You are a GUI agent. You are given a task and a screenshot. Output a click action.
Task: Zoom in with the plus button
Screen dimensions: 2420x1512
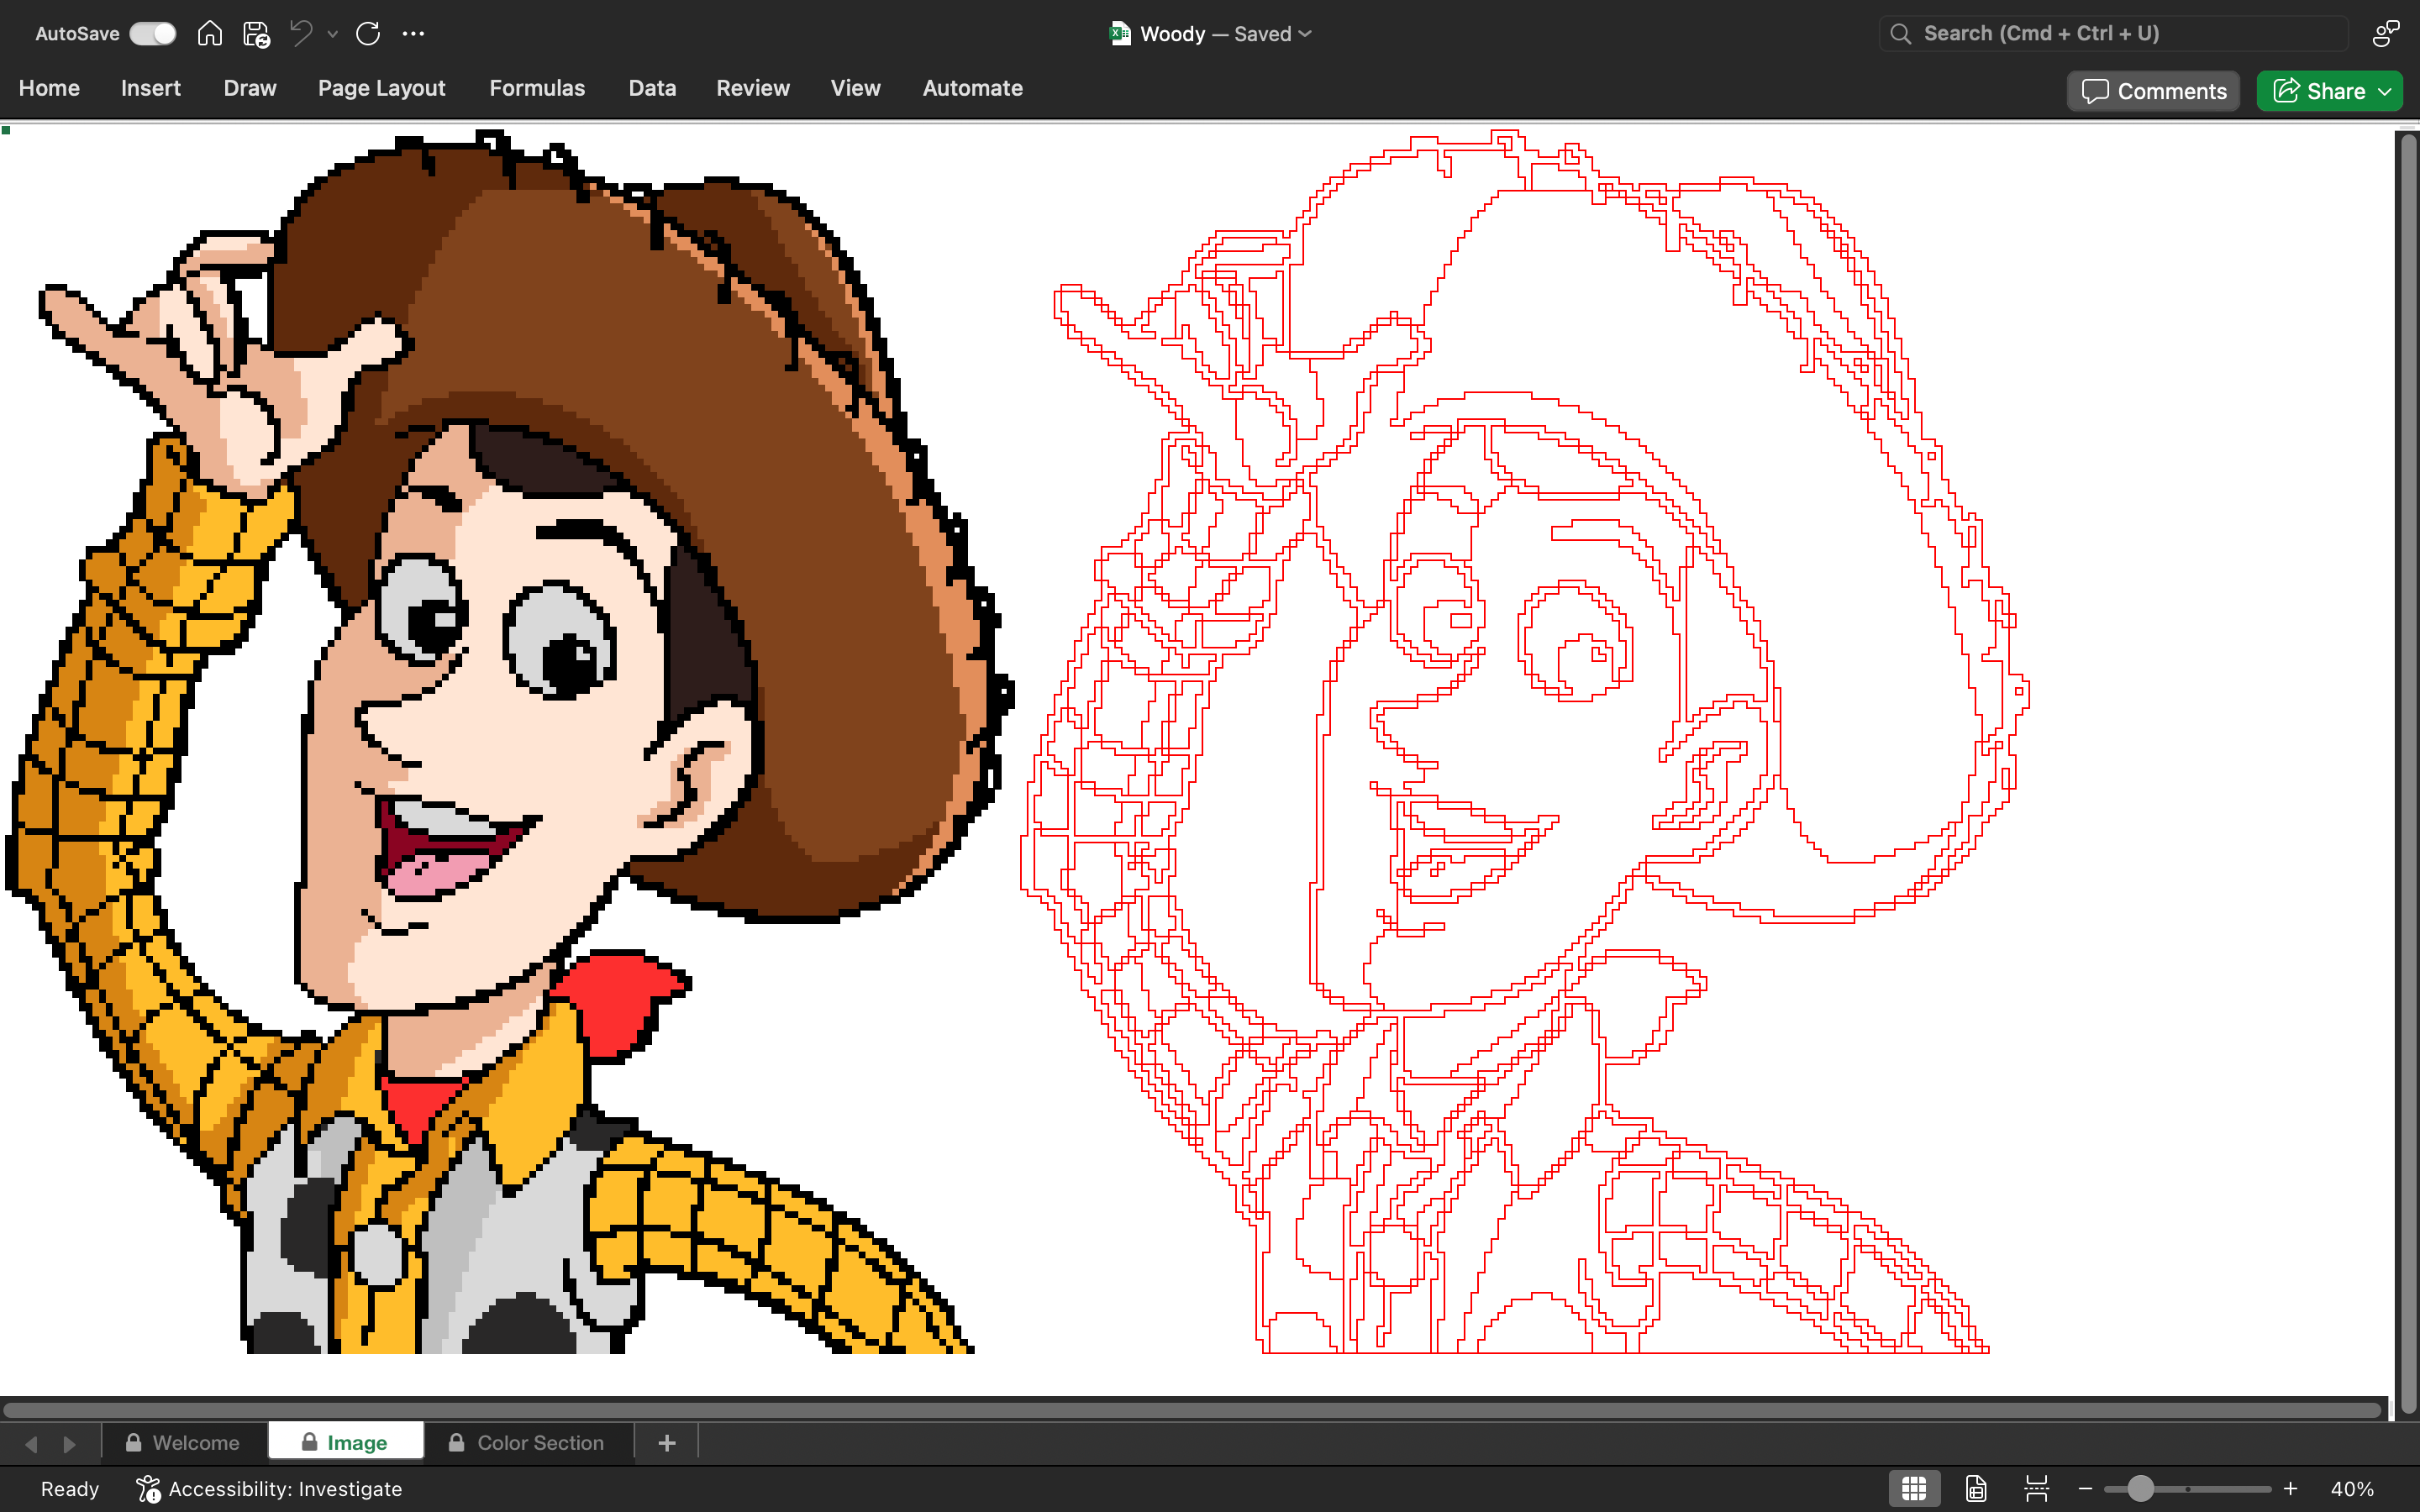click(2290, 1489)
